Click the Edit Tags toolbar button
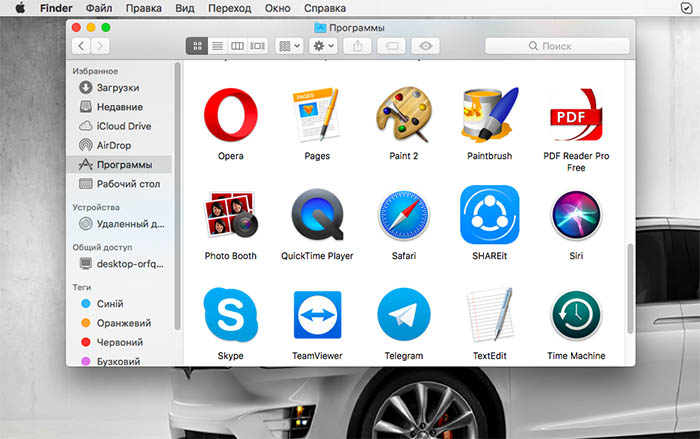 (392, 46)
